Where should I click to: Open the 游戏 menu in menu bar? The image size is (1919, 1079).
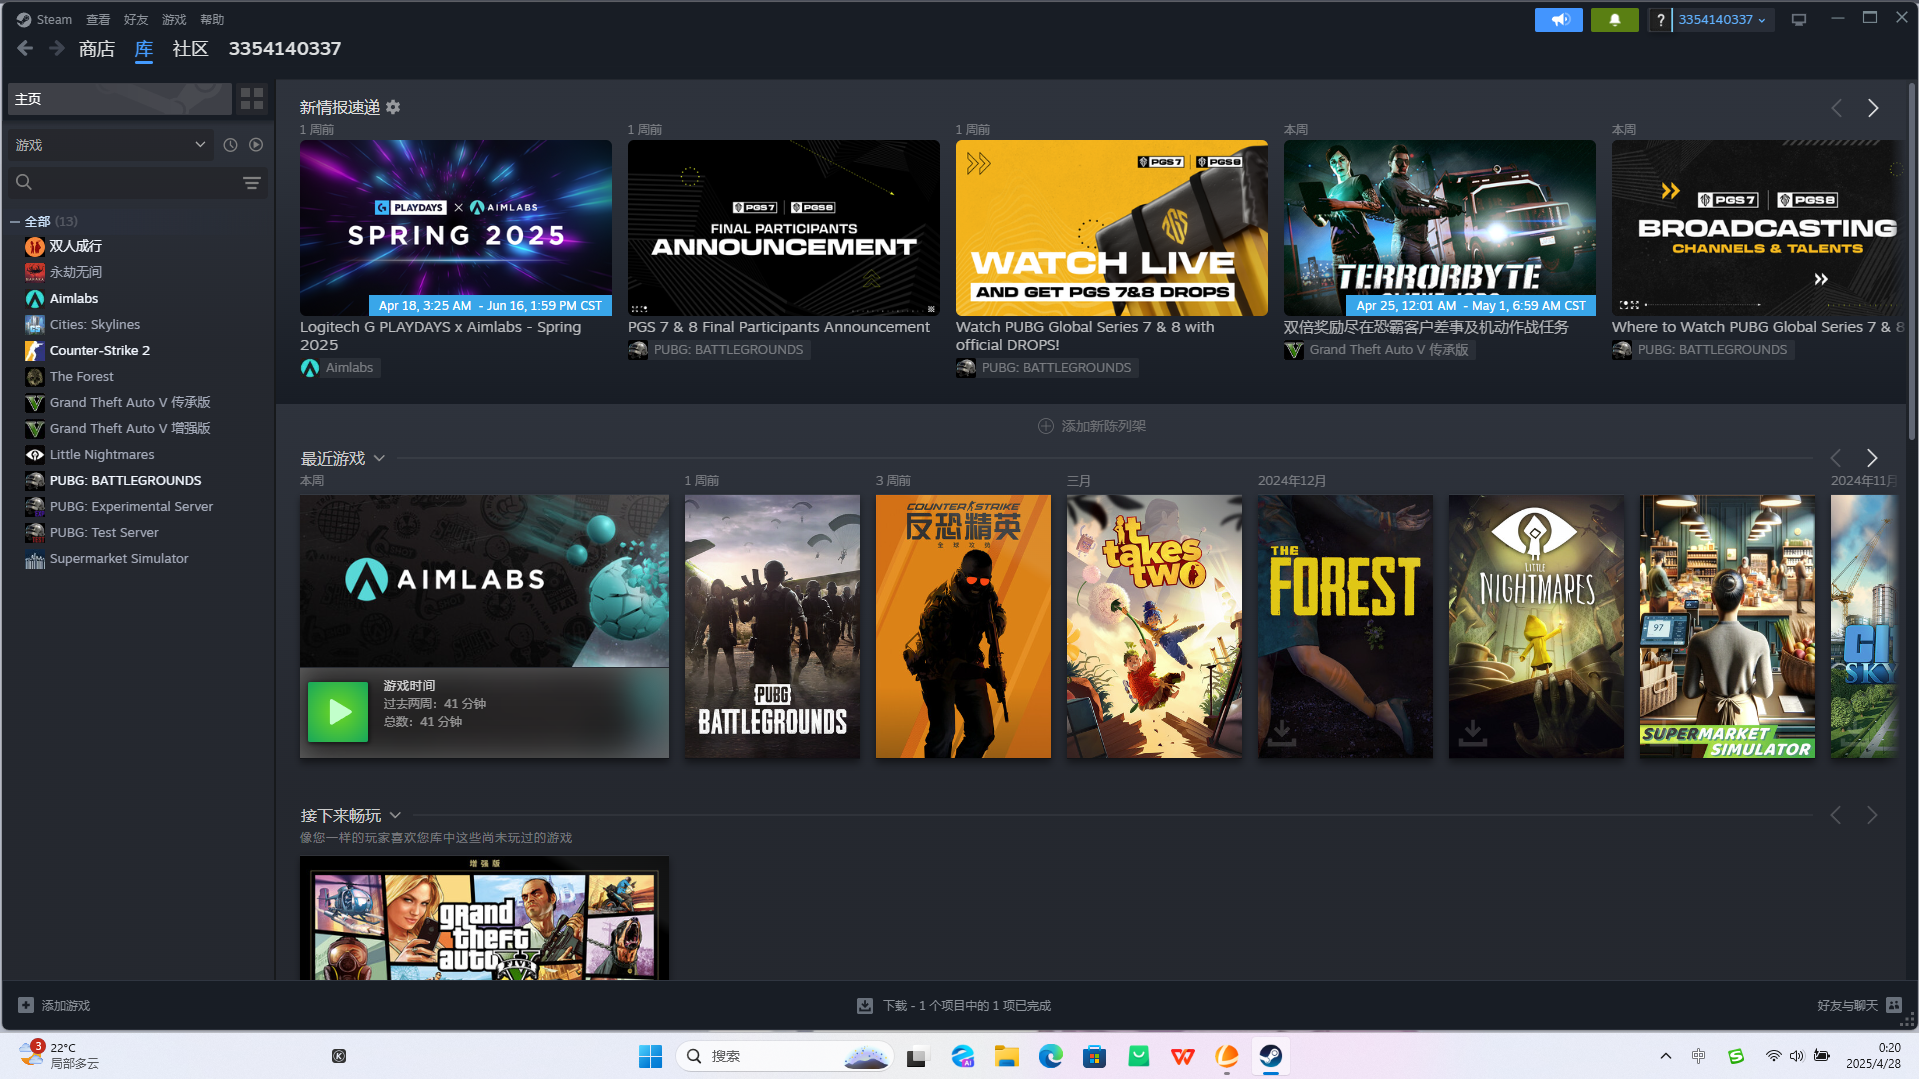point(174,19)
